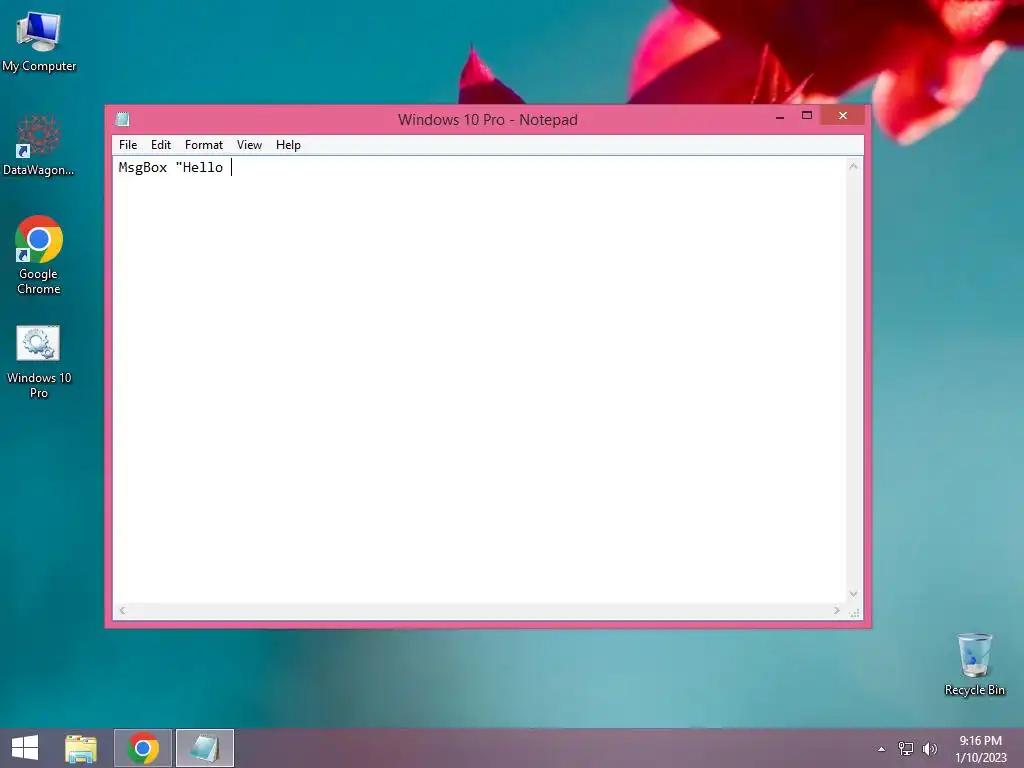Viewport: 1024px width, 768px height.
Task: Click the Notepad title bar icon
Action: (x=123, y=120)
